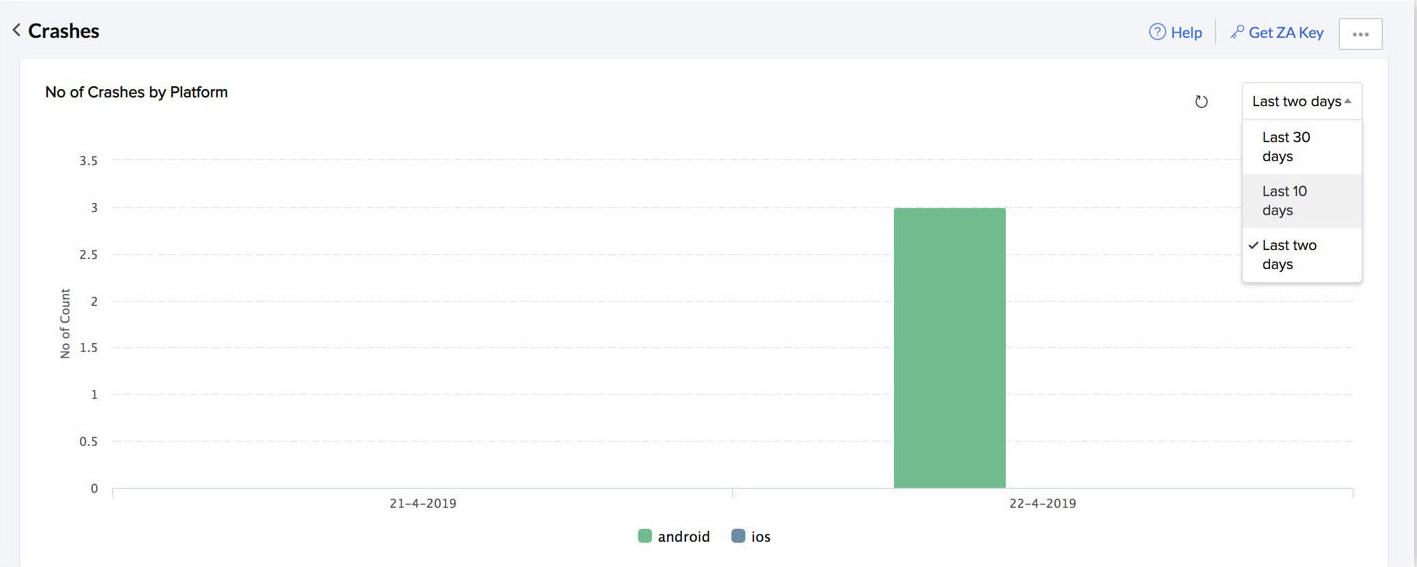Click the Help question mark icon
The width and height of the screenshot is (1417, 567).
1157,32
